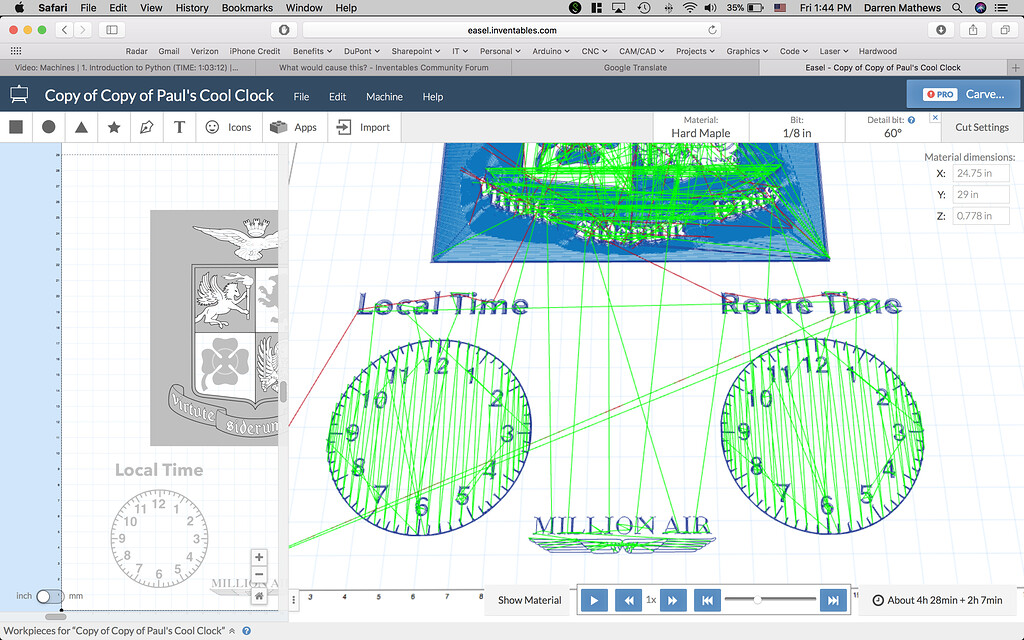
Task: Open the Apps panel
Action: (x=293, y=127)
